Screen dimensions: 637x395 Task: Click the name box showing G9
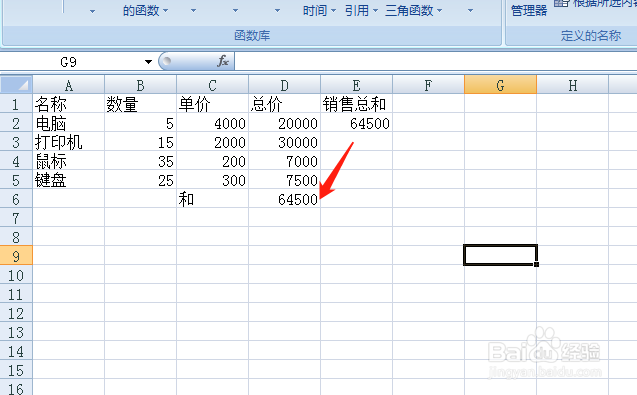pyautogui.click(x=68, y=62)
